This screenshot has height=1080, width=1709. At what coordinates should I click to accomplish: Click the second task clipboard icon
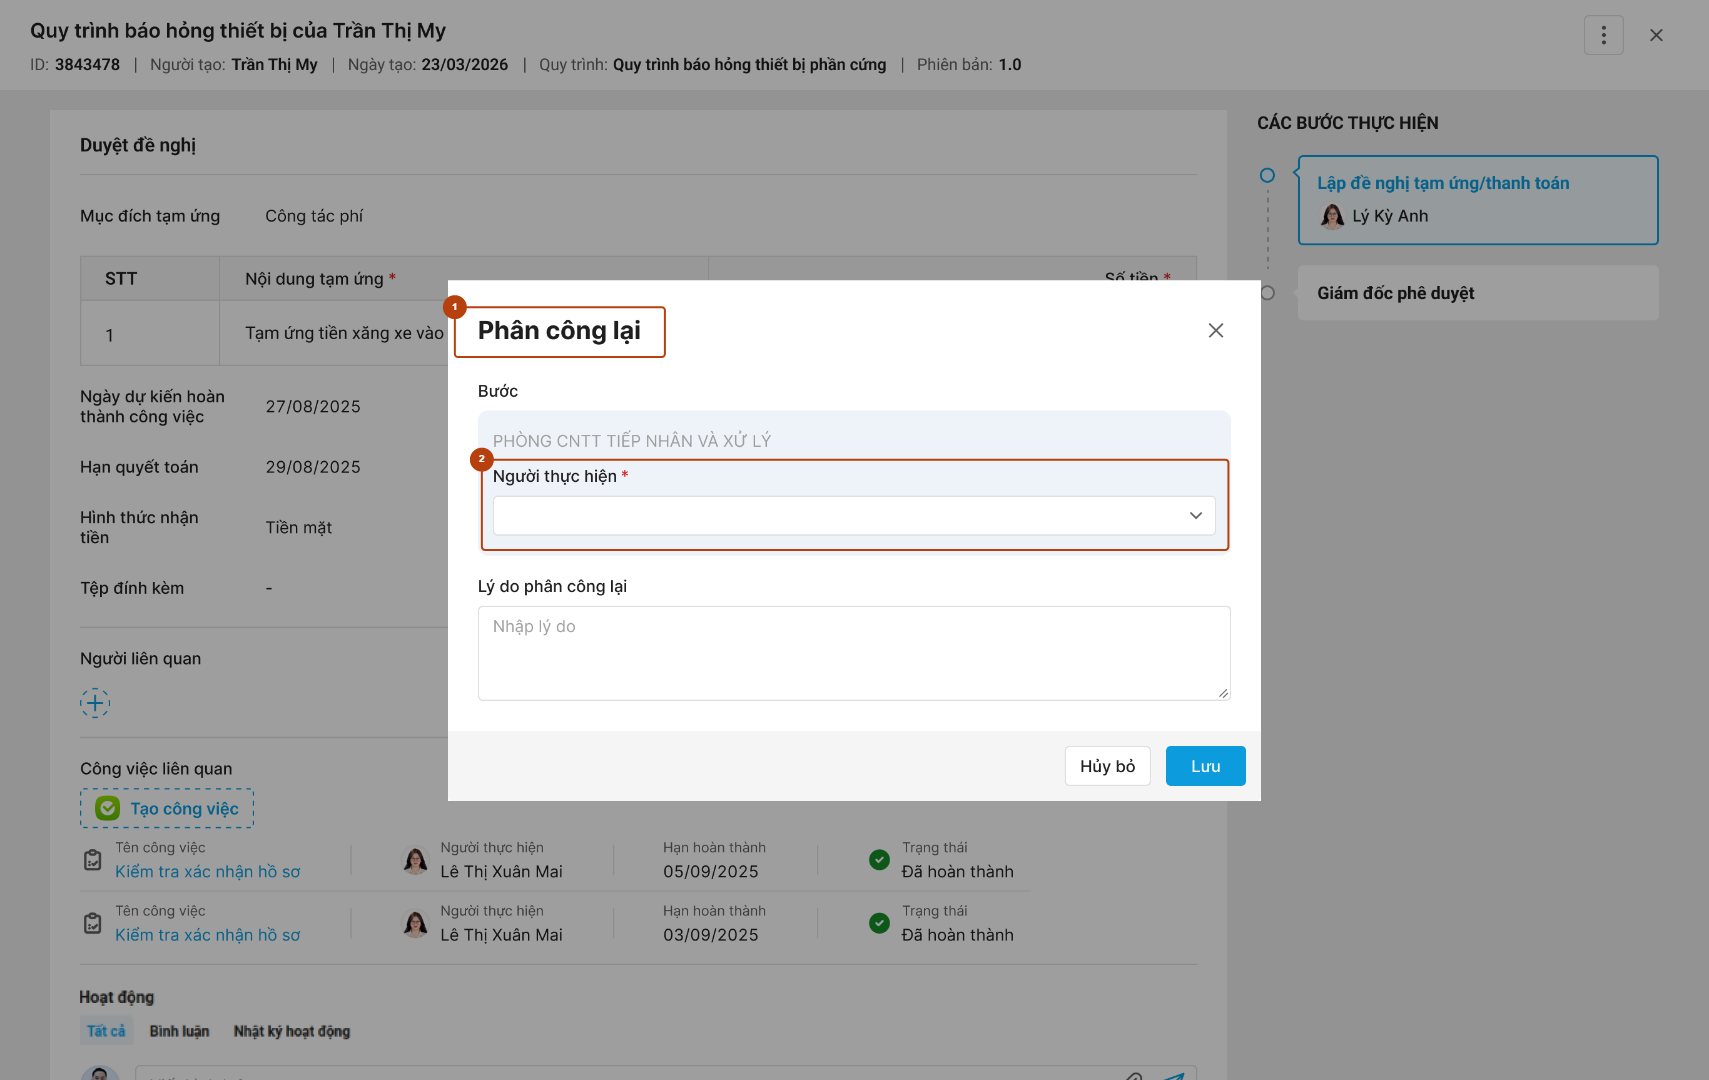point(93,923)
